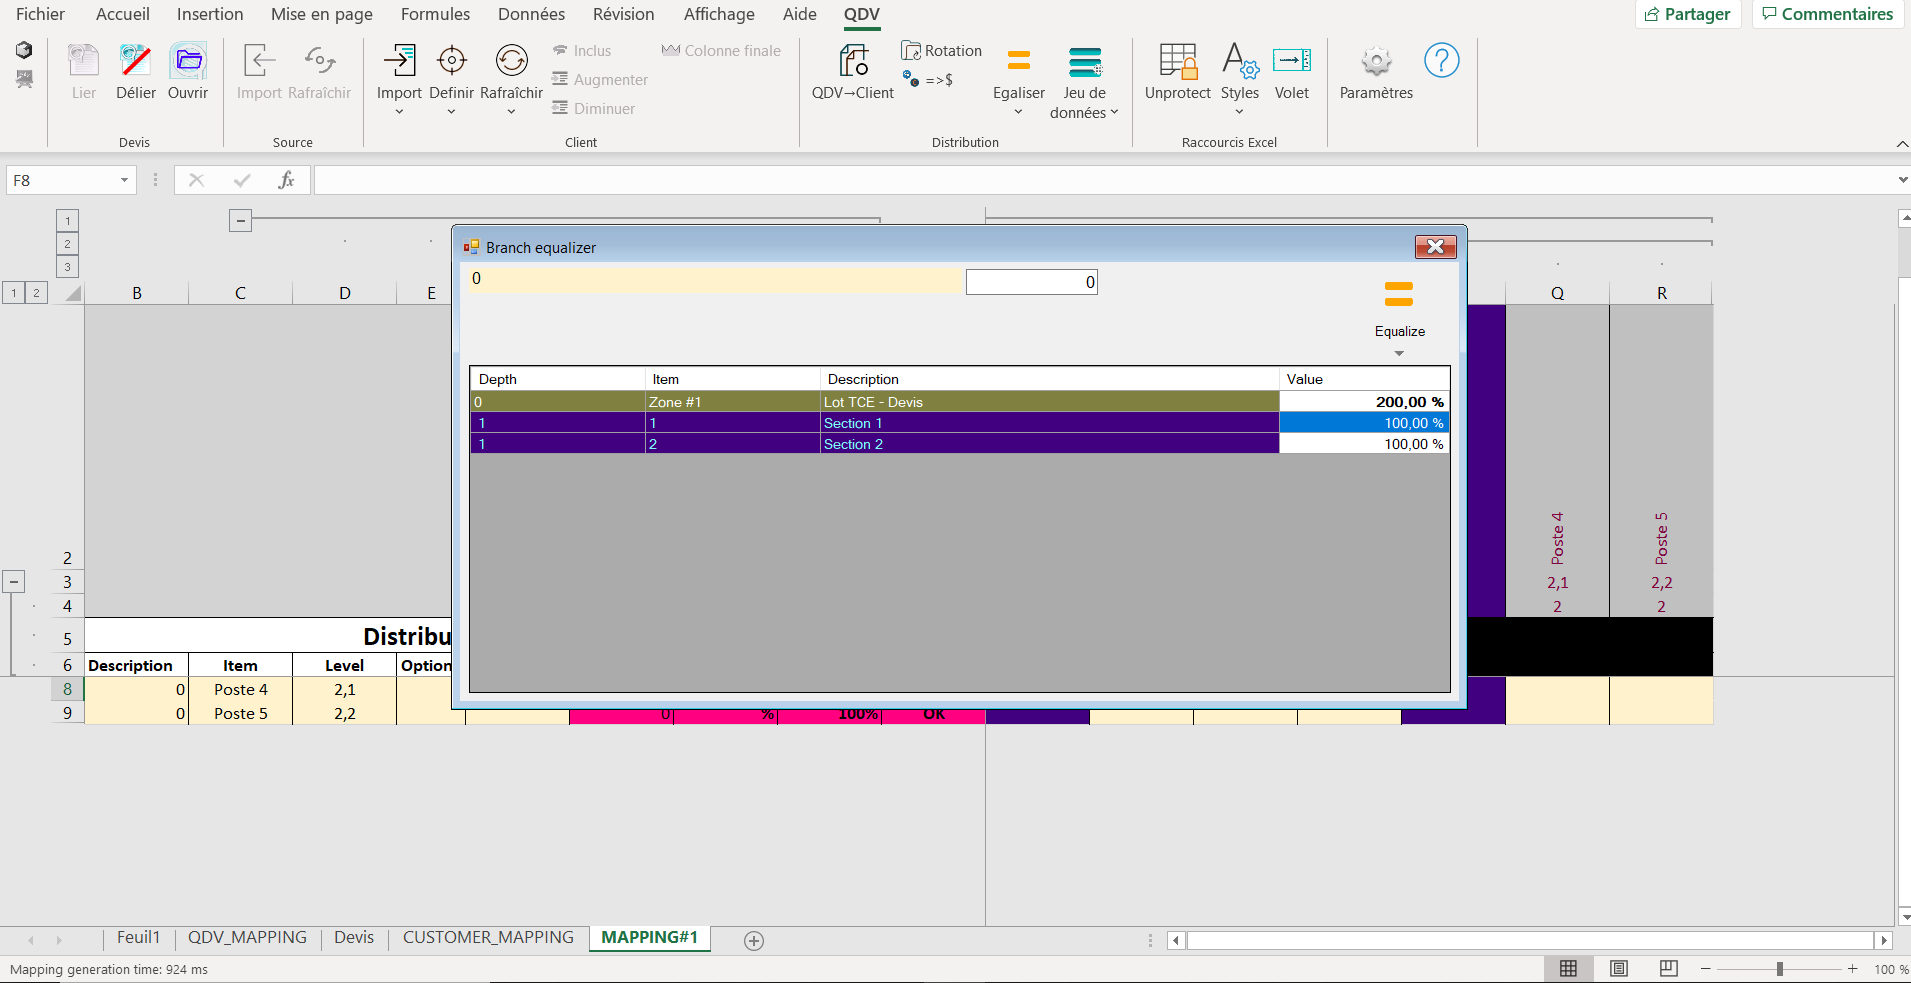Collapse the column outline group minus button
The height and width of the screenshot is (983, 1911).
[x=240, y=220]
